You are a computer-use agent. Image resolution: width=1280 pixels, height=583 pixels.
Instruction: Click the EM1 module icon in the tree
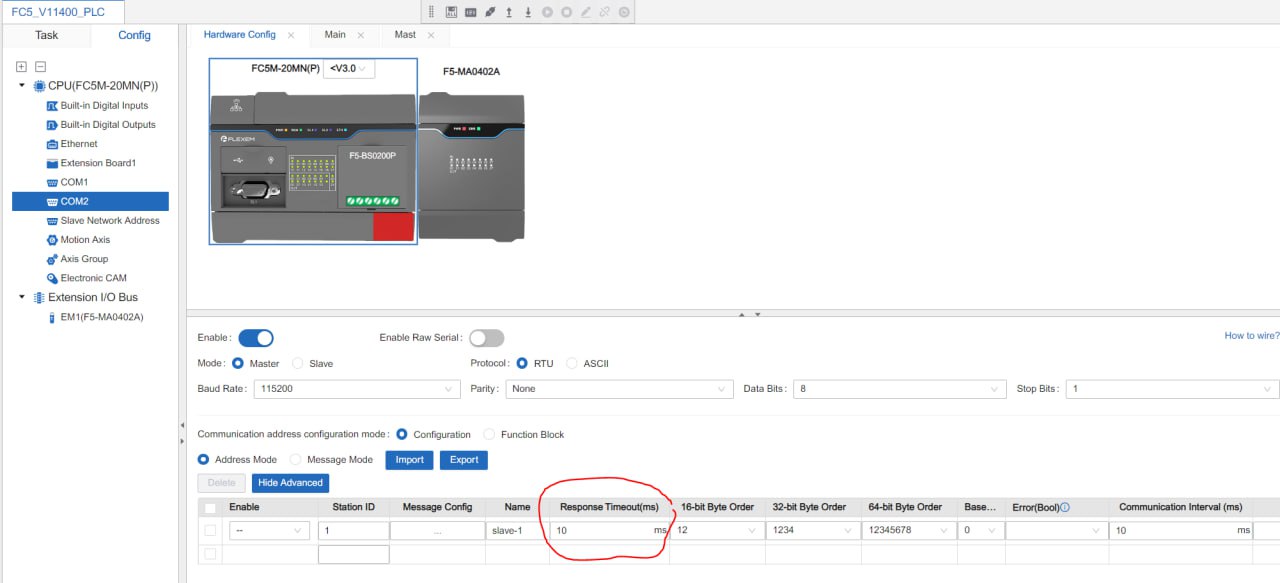[x=52, y=317]
